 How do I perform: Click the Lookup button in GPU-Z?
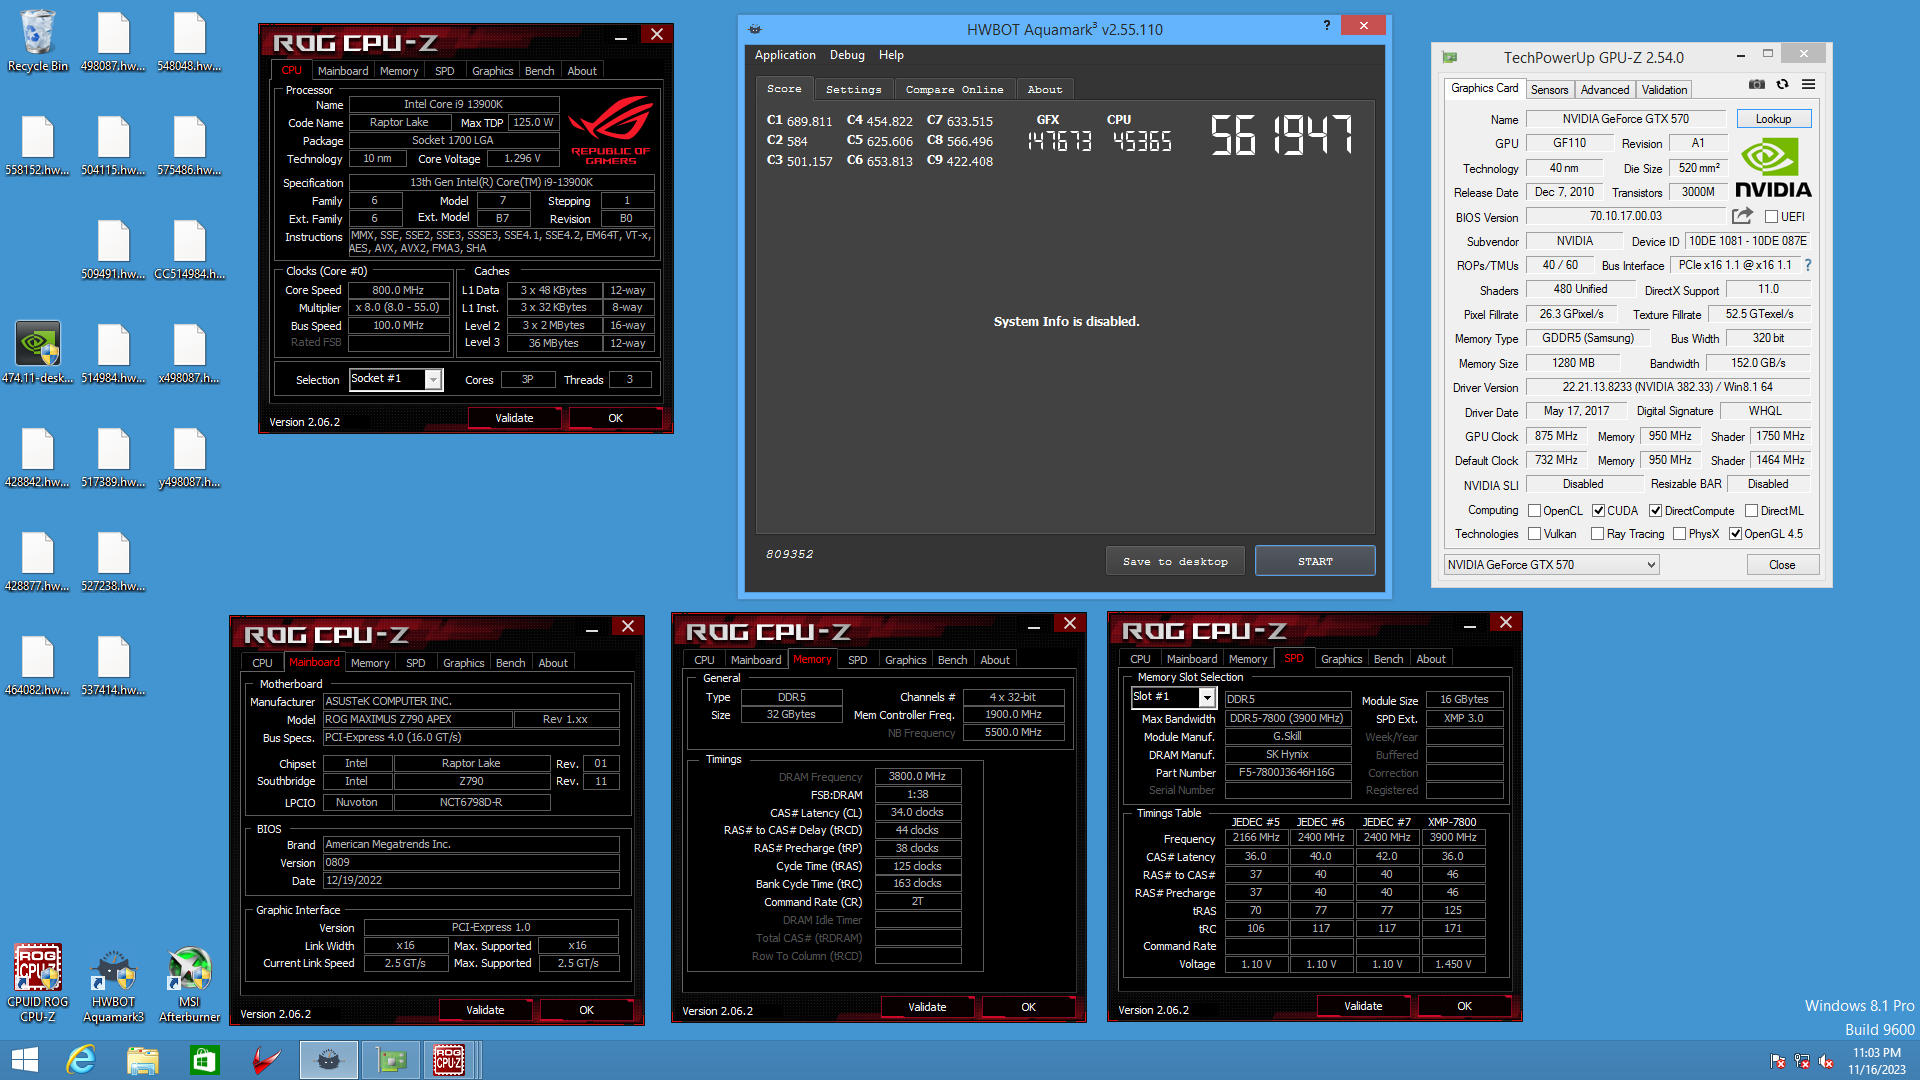(x=1773, y=119)
